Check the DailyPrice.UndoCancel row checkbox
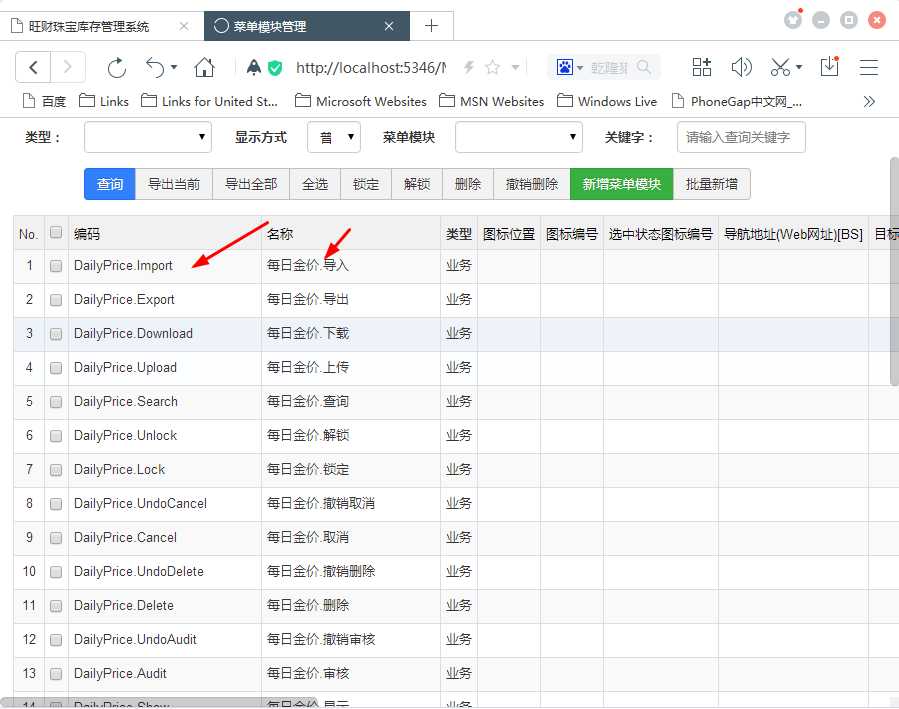The width and height of the screenshot is (899, 709). point(56,504)
